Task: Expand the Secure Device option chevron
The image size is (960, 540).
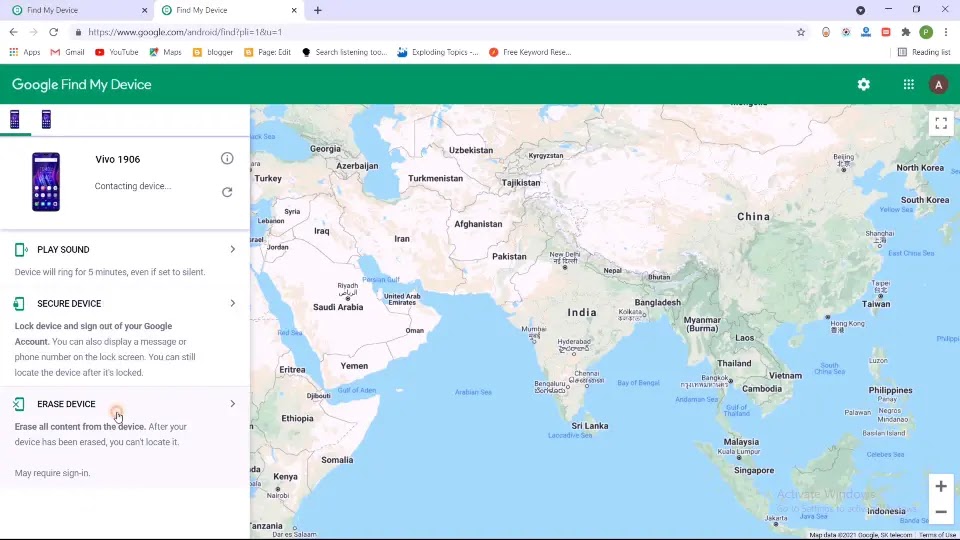Action: click(233, 303)
